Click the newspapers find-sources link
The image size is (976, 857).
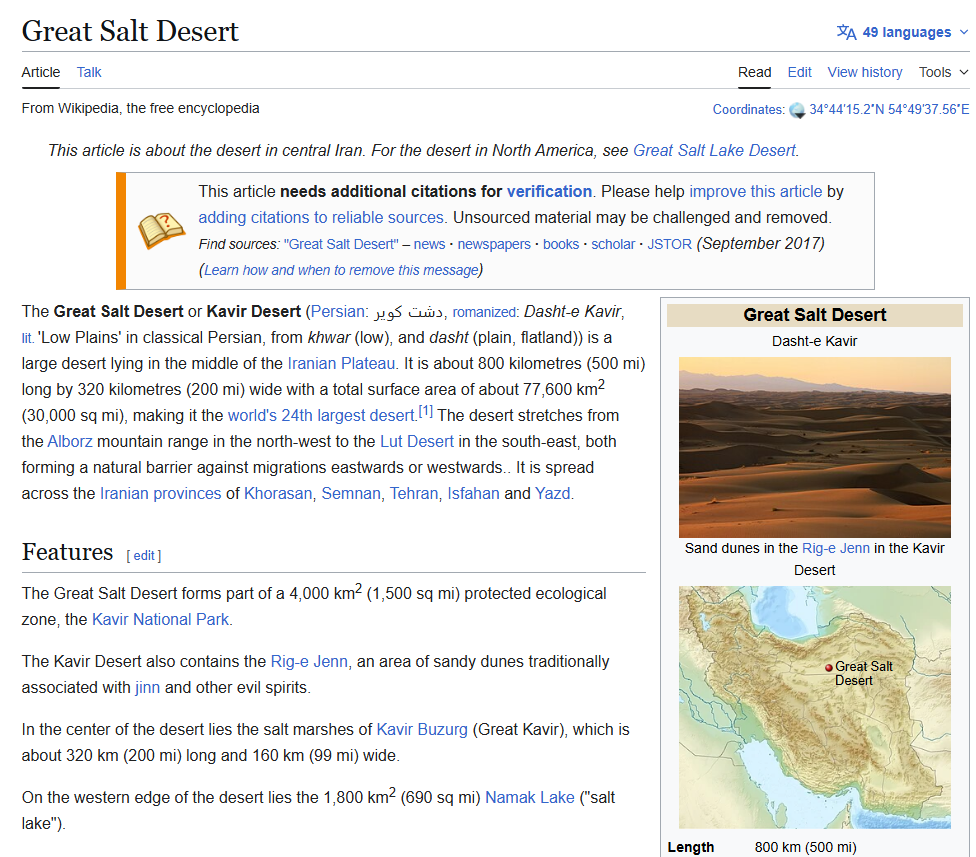494,245
